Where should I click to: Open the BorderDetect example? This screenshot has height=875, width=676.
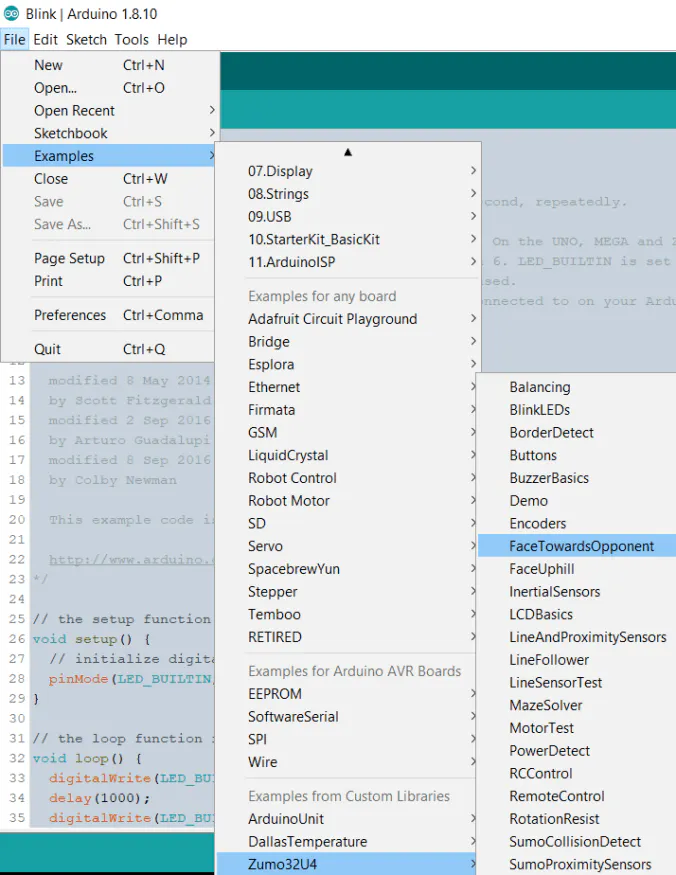(577, 432)
